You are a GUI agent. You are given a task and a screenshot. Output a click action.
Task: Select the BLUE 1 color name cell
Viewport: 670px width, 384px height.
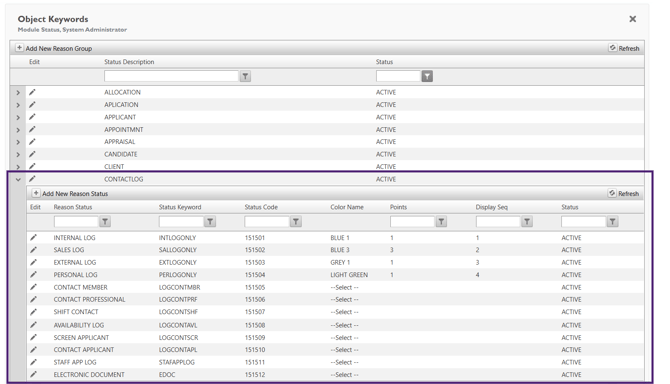[x=340, y=238]
